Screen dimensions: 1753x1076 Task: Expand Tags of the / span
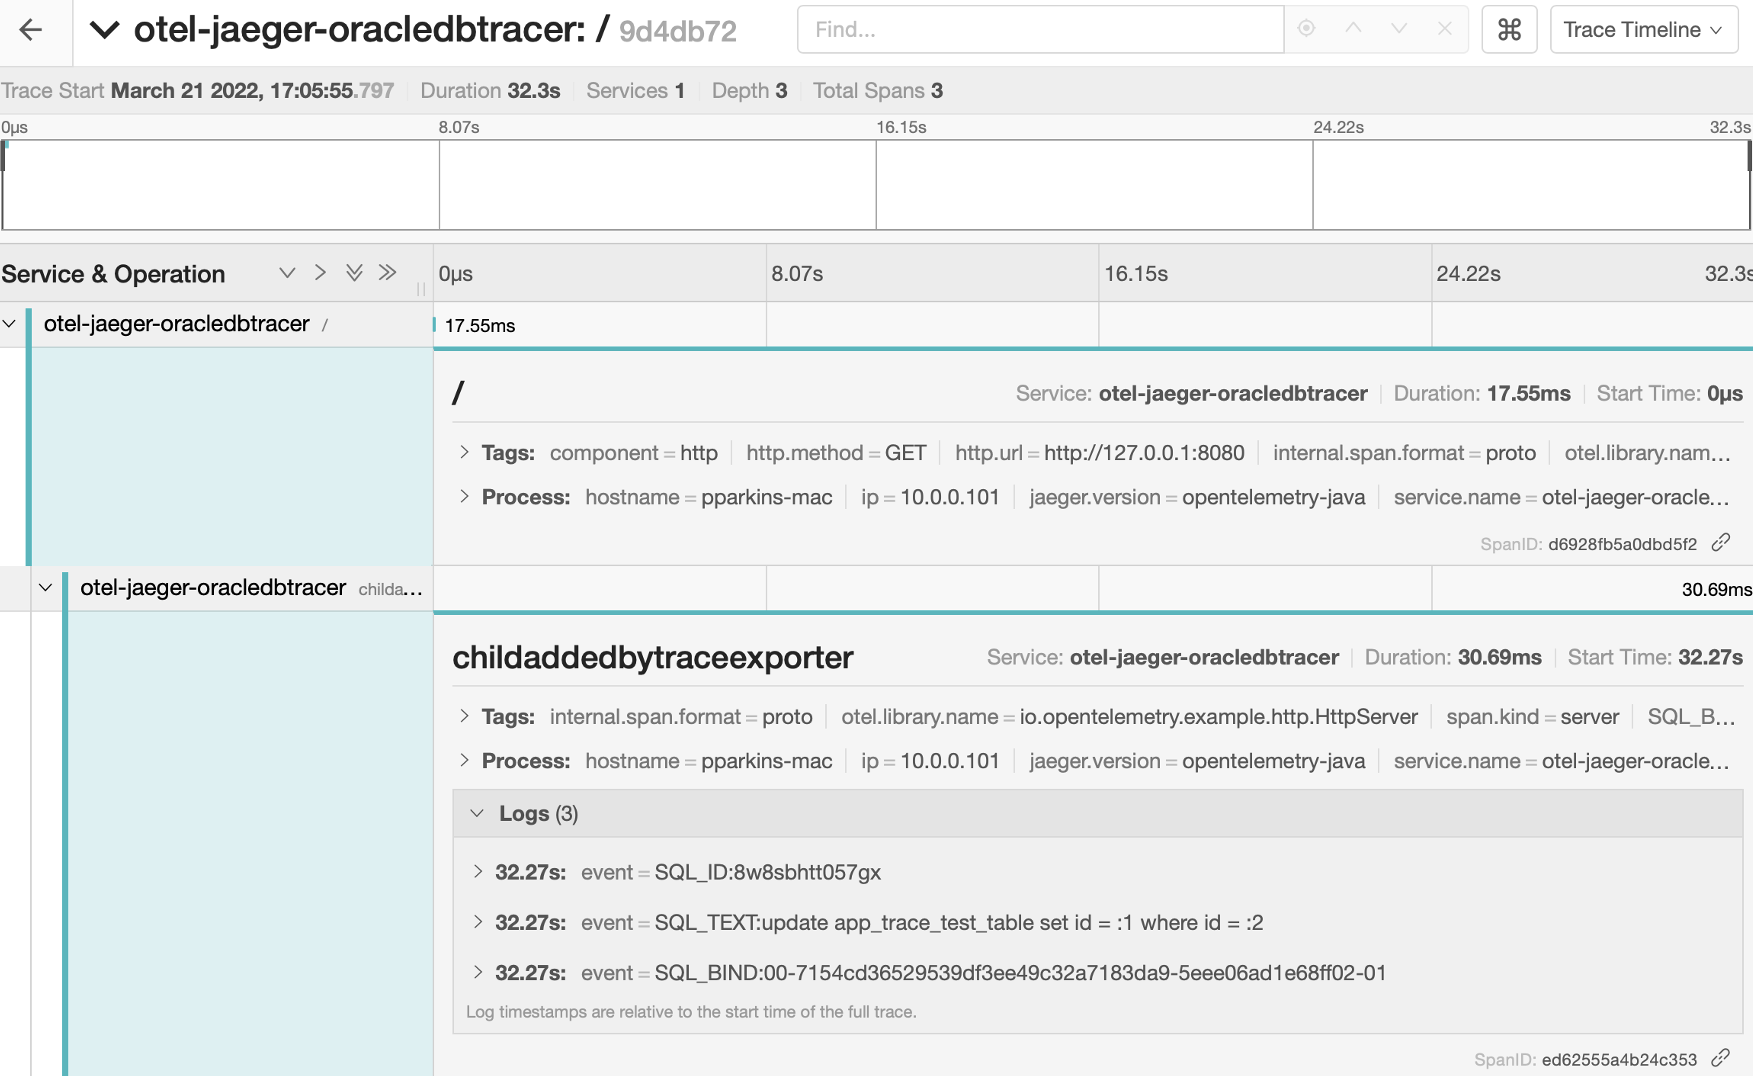click(x=464, y=453)
